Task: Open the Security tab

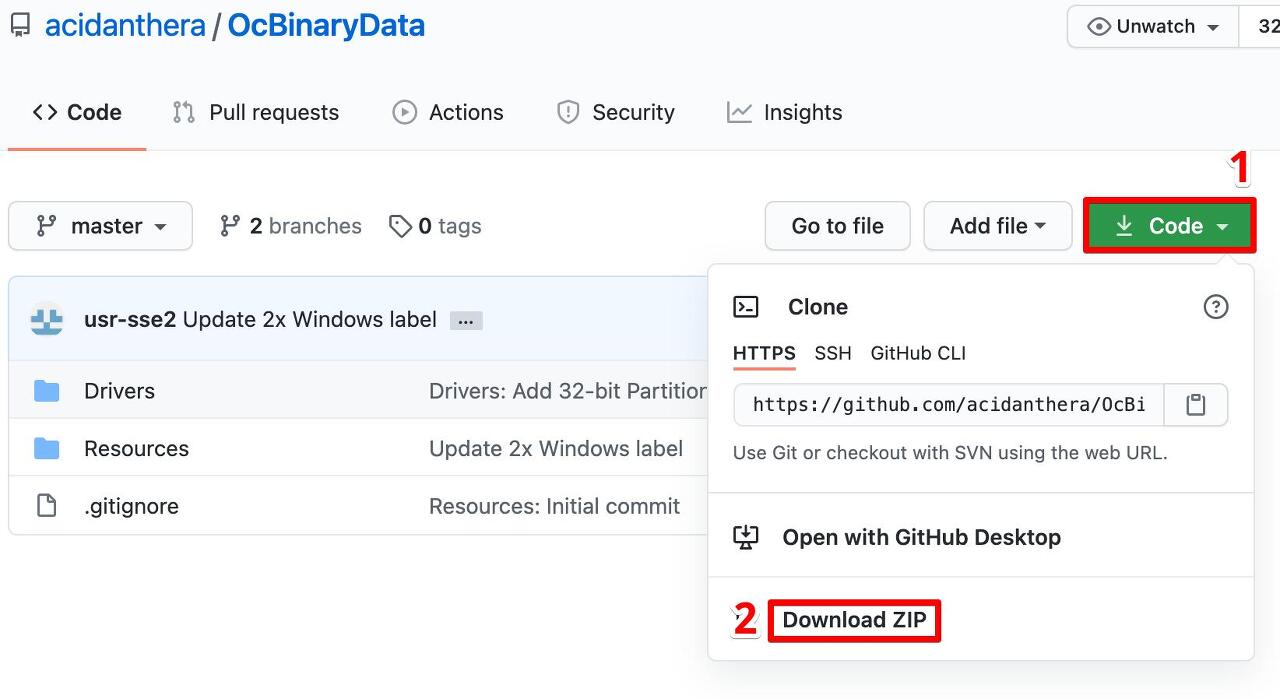Action: click(x=615, y=112)
